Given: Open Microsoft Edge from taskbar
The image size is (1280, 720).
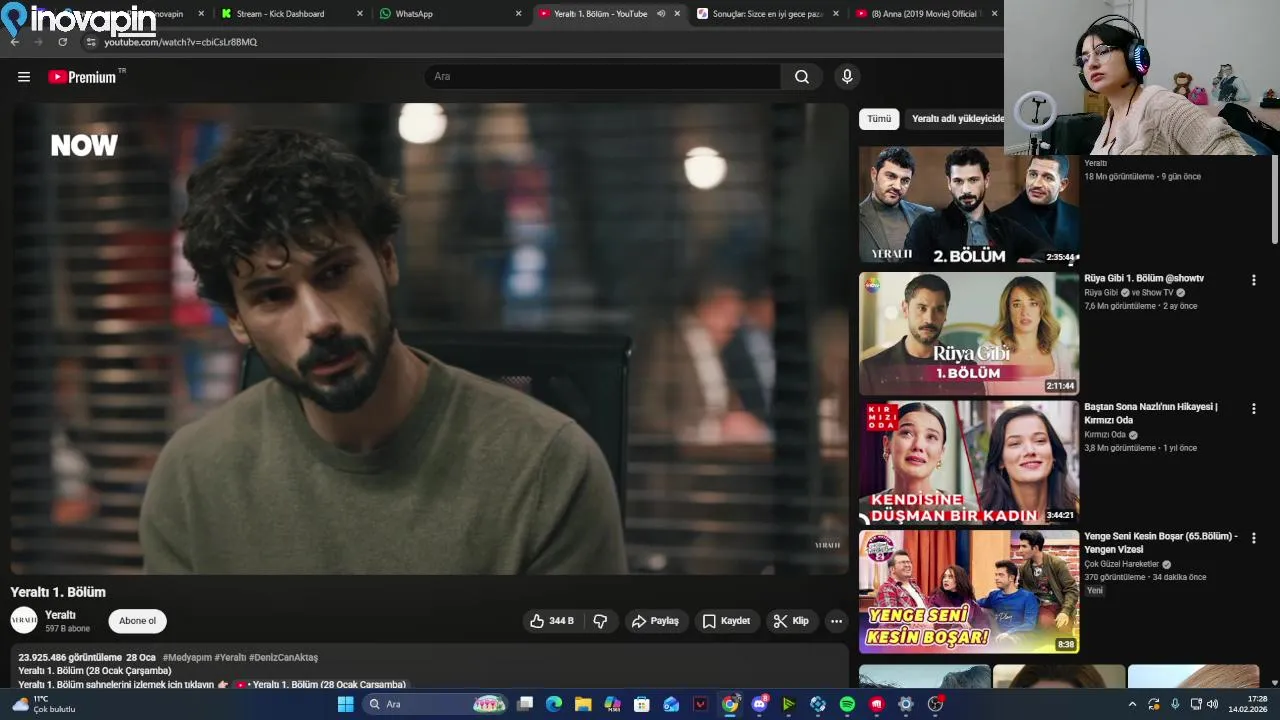Looking at the screenshot, I should click(x=554, y=704).
